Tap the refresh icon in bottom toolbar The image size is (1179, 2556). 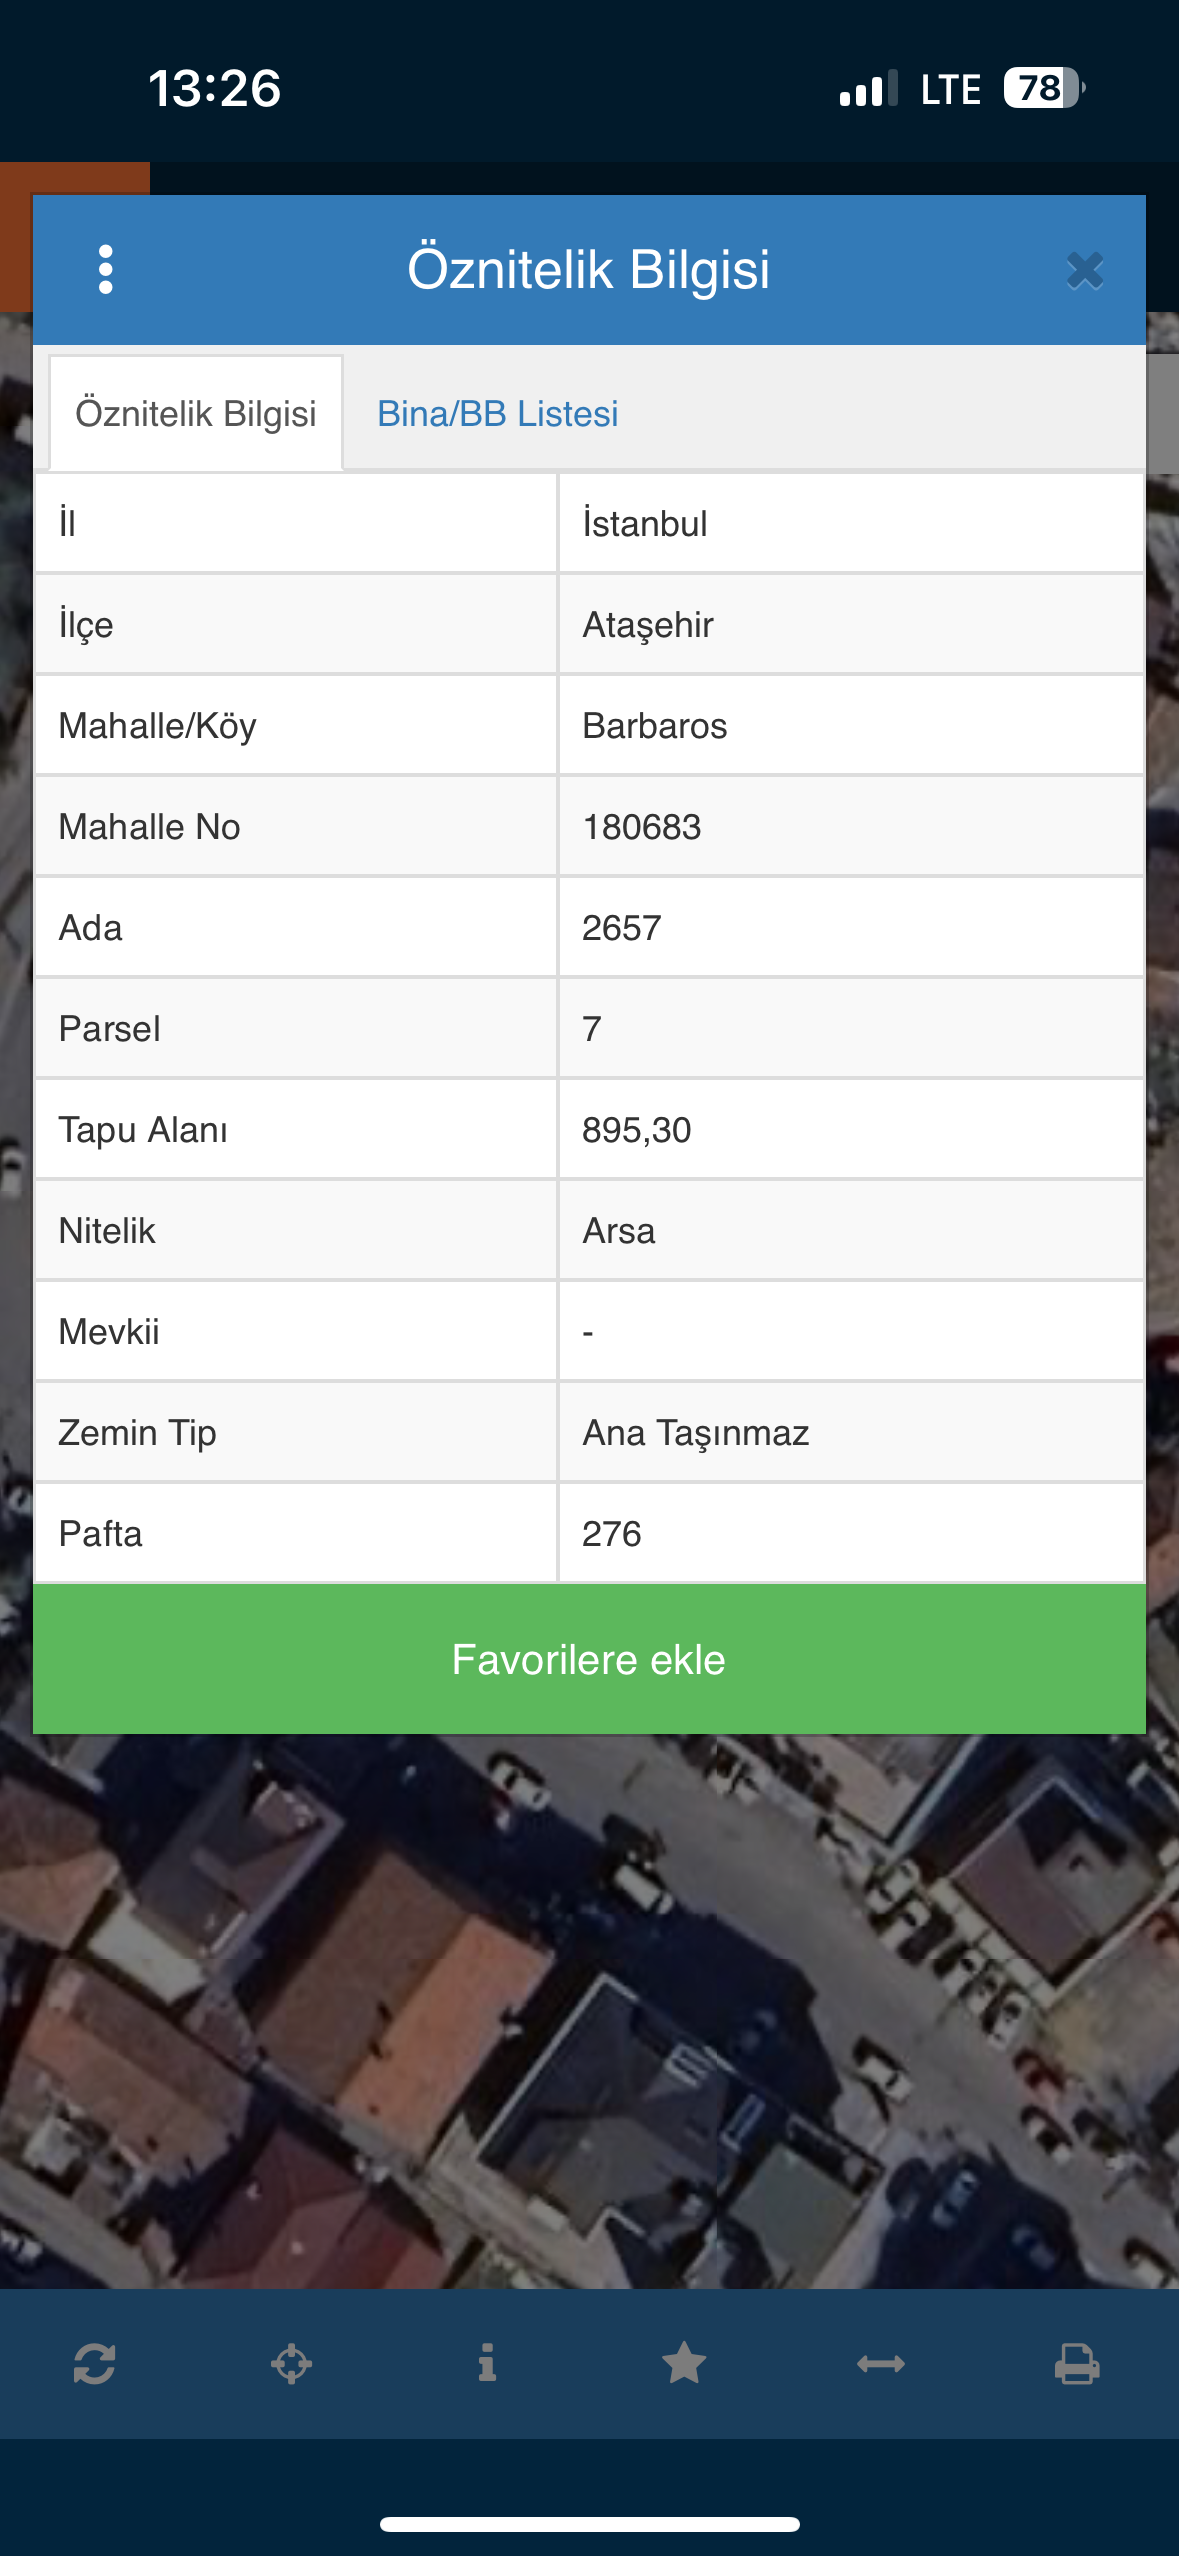(x=95, y=2364)
